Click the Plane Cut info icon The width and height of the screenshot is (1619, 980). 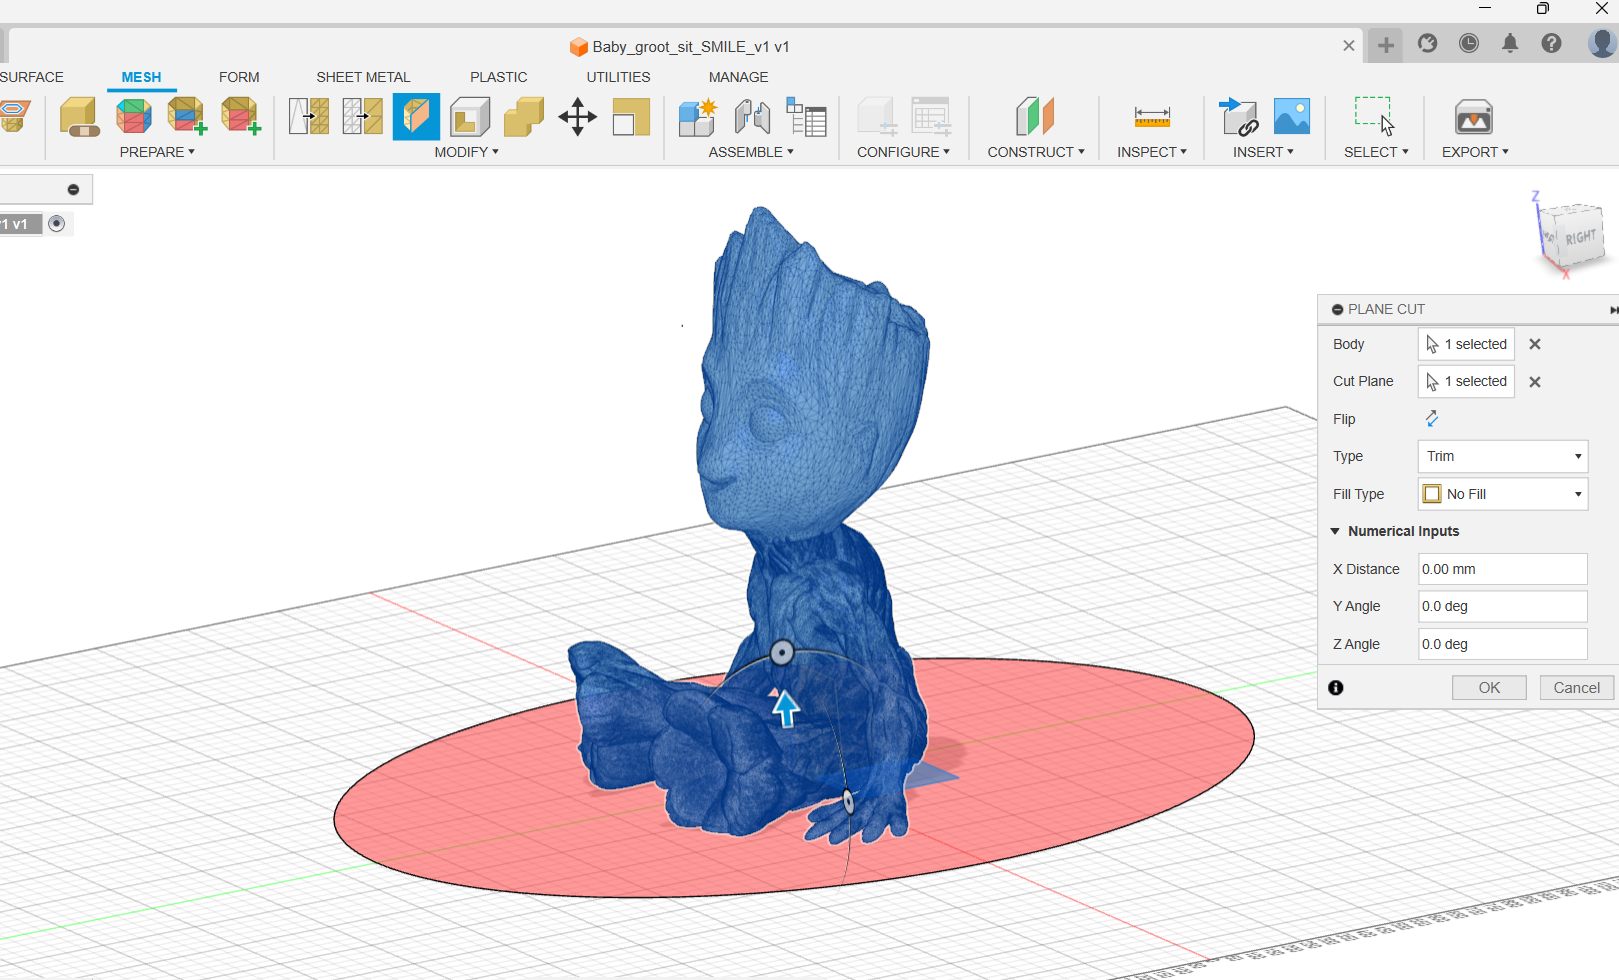(1336, 688)
